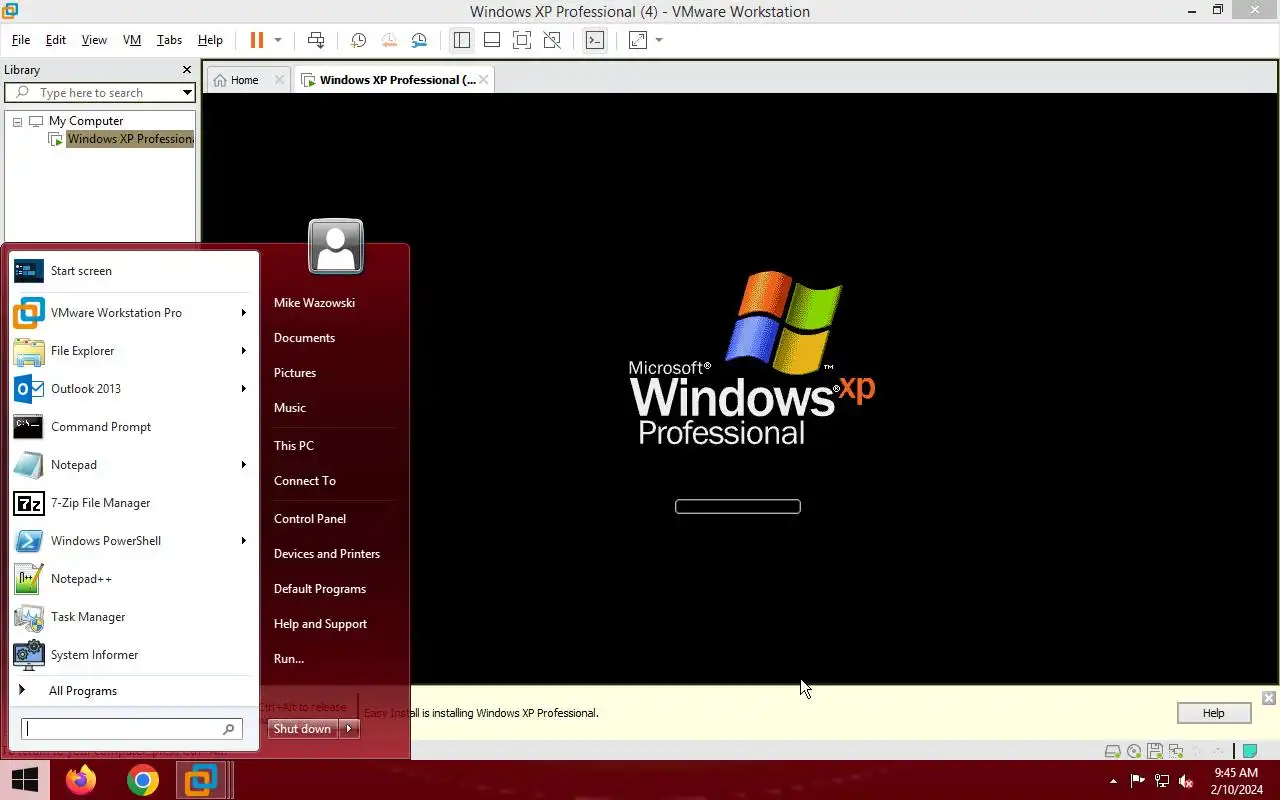The height and width of the screenshot is (800, 1280).
Task: Send Ctrl+Alt+Del to the virtual machine
Action: pos(316,40)
